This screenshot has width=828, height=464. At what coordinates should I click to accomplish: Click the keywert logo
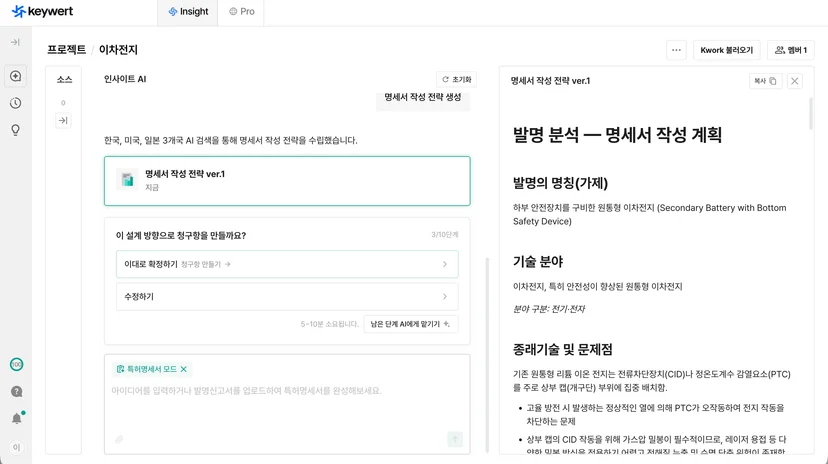tap(42, 11)
